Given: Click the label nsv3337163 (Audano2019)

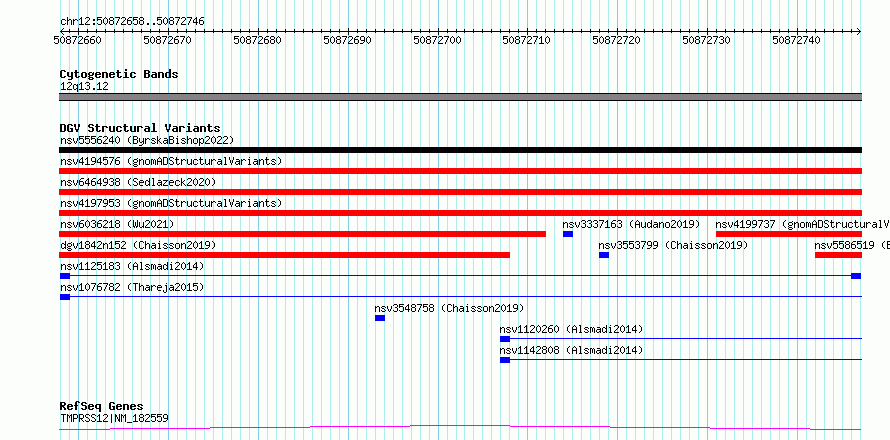Looking at the screenshot, I should 632,224.
